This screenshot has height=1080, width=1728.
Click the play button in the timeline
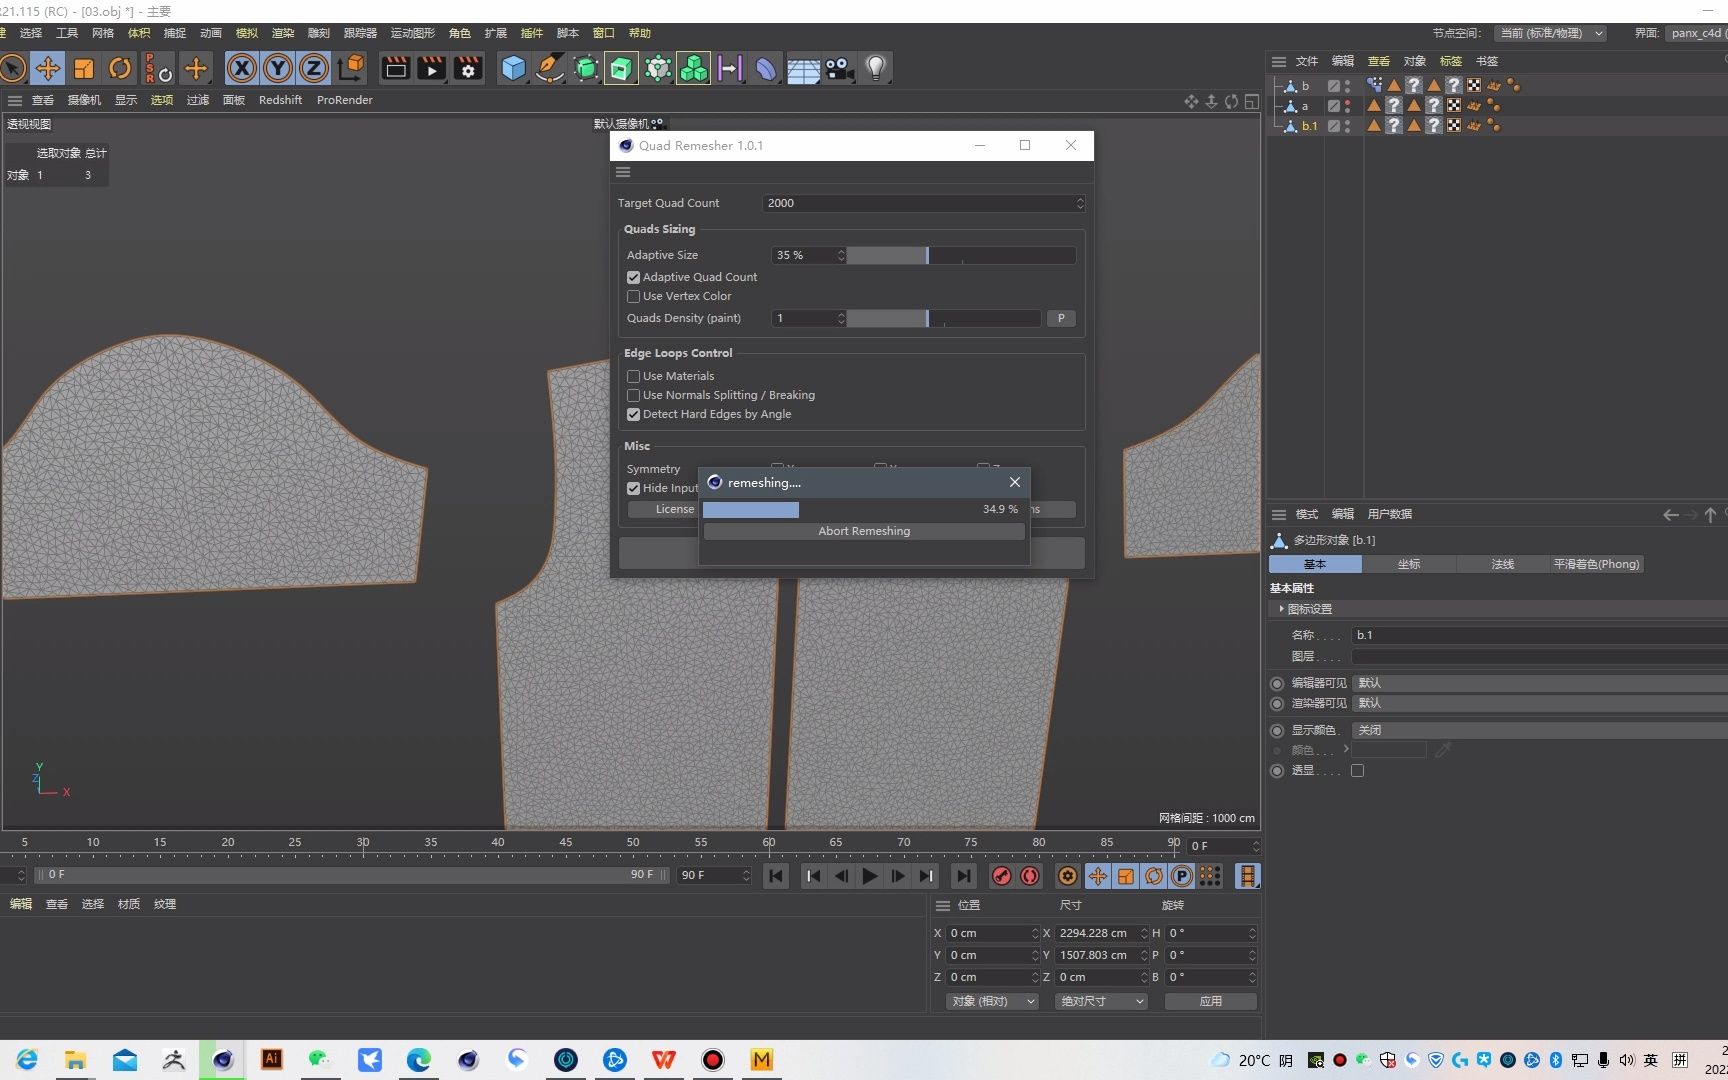click(869, 876)
